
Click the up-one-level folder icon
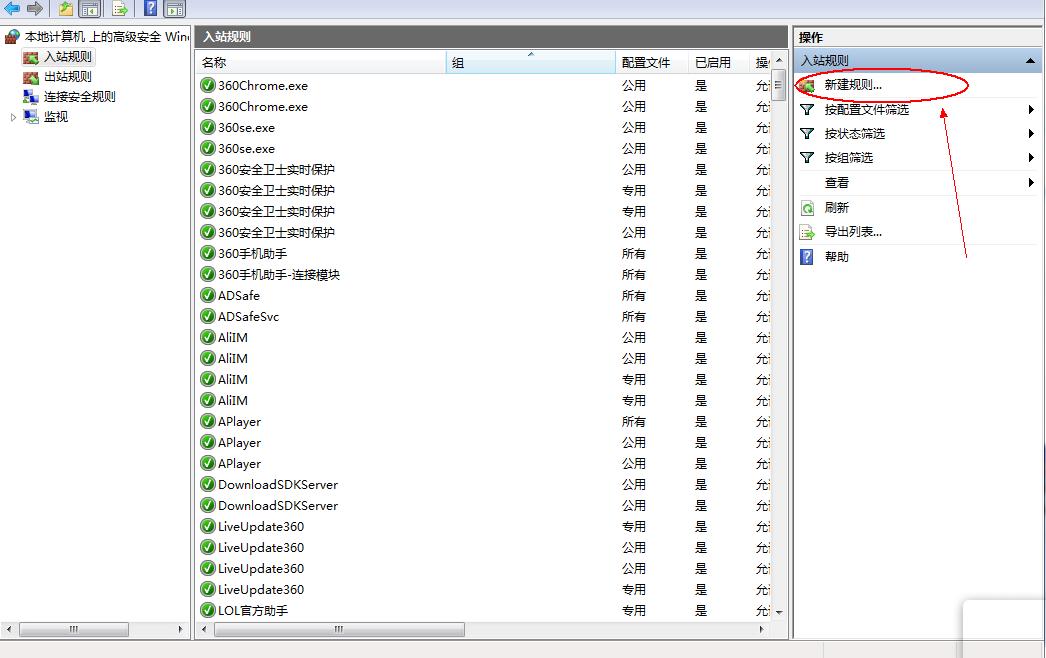pyautogui.click(x=65, y=8)
